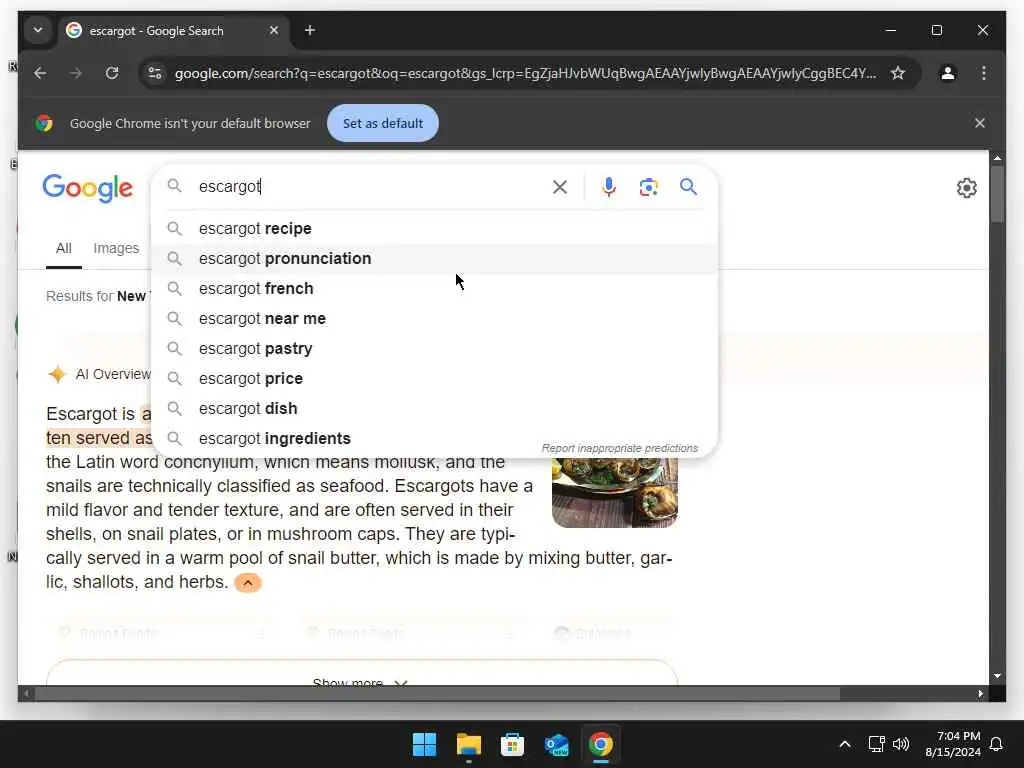Search by image with Google Lens
1024x768 pixels.
[648, 187]
